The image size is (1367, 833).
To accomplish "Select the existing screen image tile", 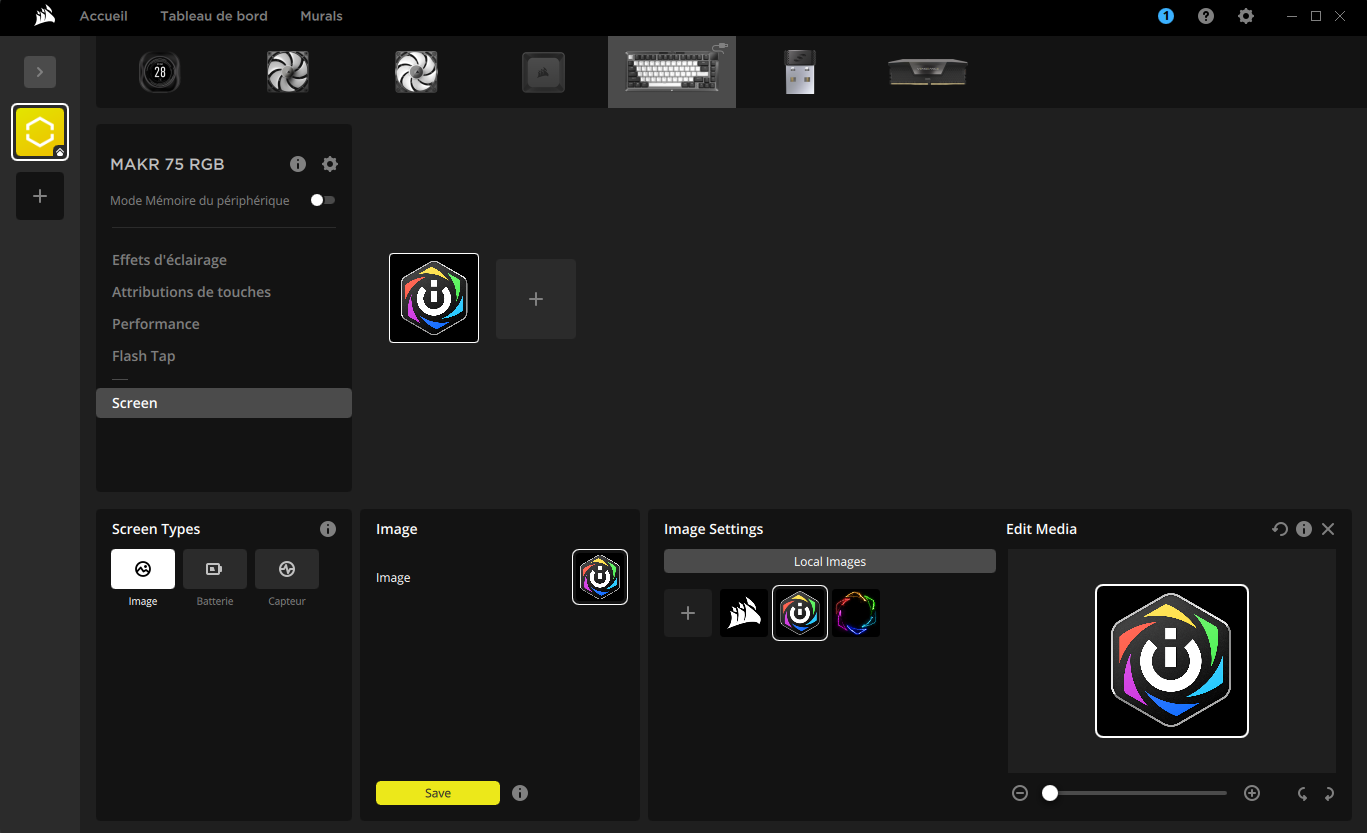I will pyautogui.click(x=434, y=298).
